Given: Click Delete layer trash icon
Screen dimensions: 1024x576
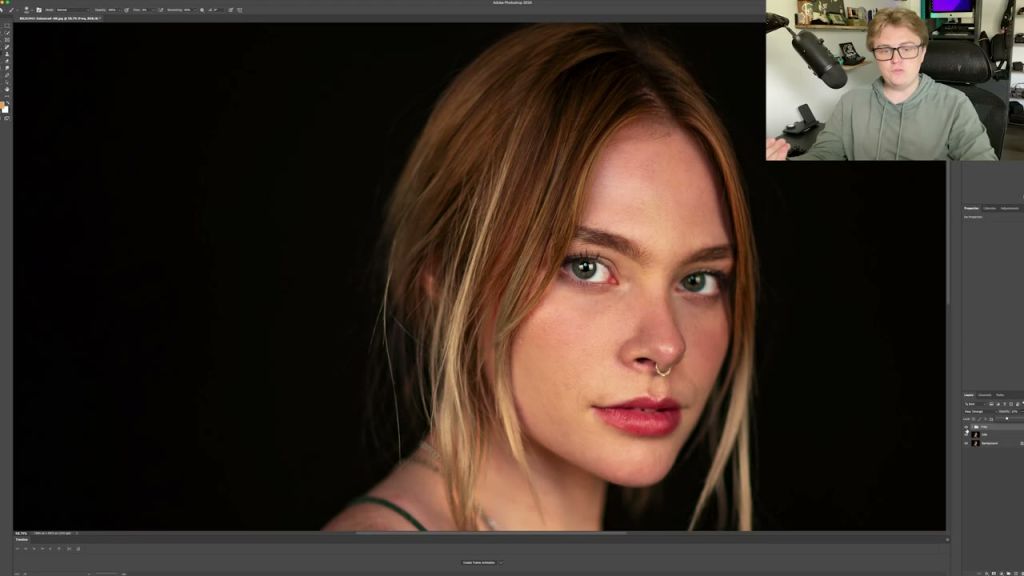Looking at the screenshot, I should click(x=1022, y=573).
